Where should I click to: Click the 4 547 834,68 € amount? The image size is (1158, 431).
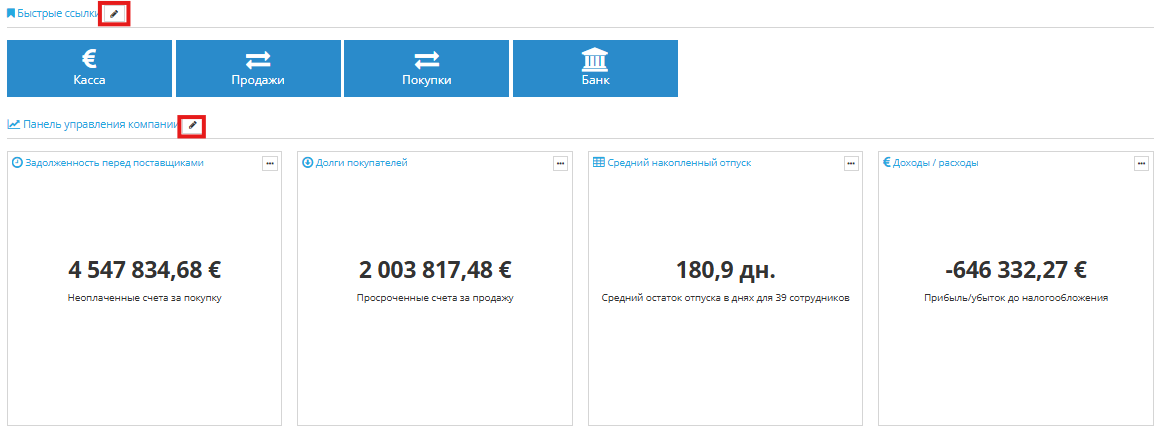145,270
